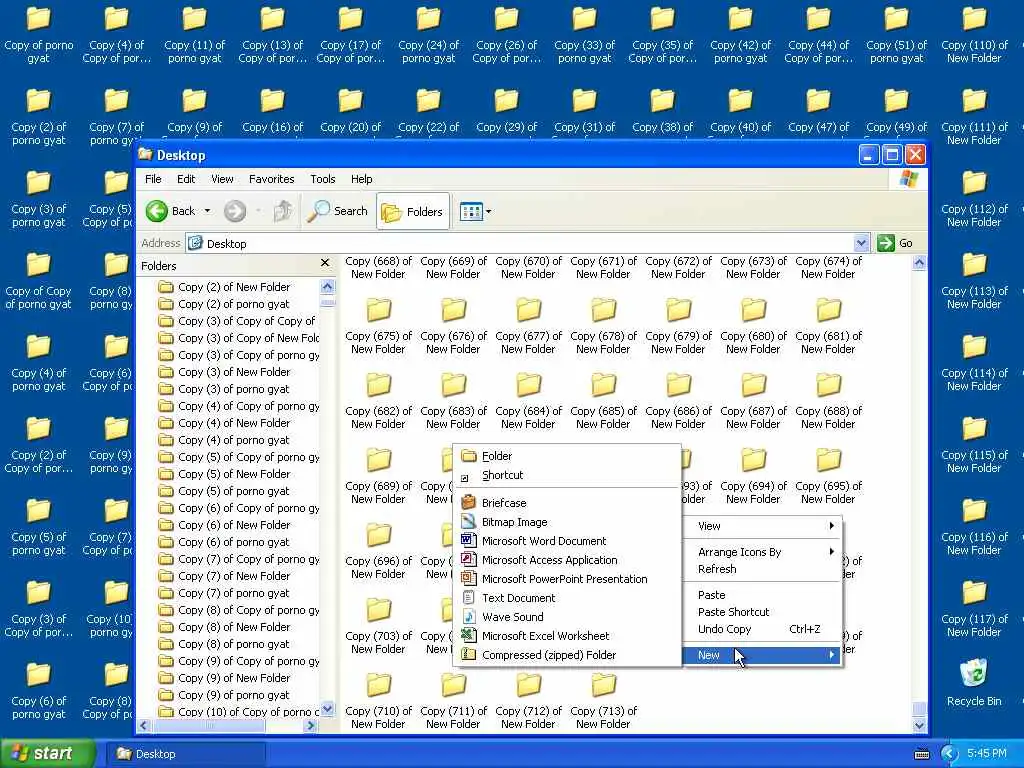Click file list scroll down arrow
Viewport: 1024px width, 768px height.
click(x=919, y=725)
